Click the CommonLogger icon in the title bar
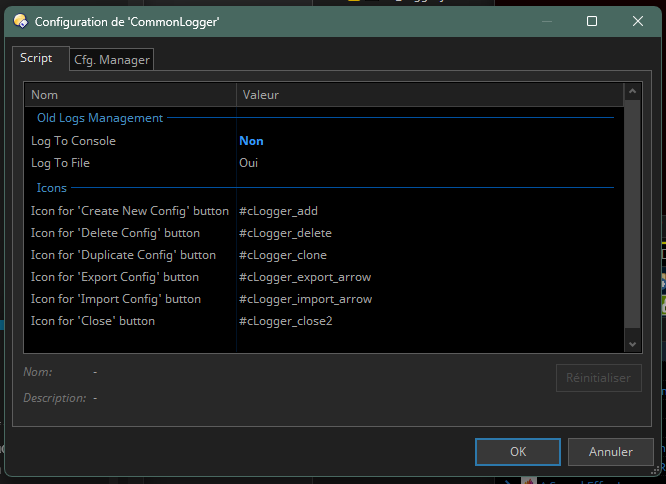 (x=20, y=21)
